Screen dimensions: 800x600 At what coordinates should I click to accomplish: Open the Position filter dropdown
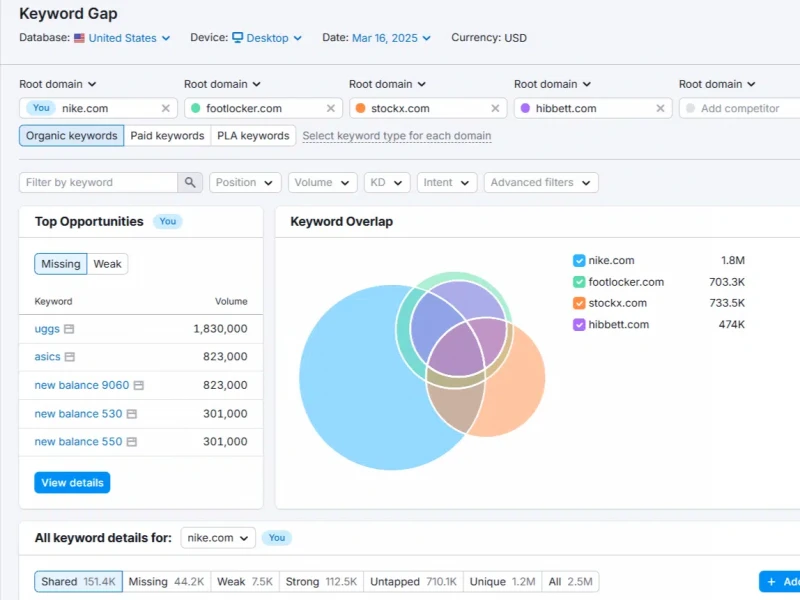245,182
